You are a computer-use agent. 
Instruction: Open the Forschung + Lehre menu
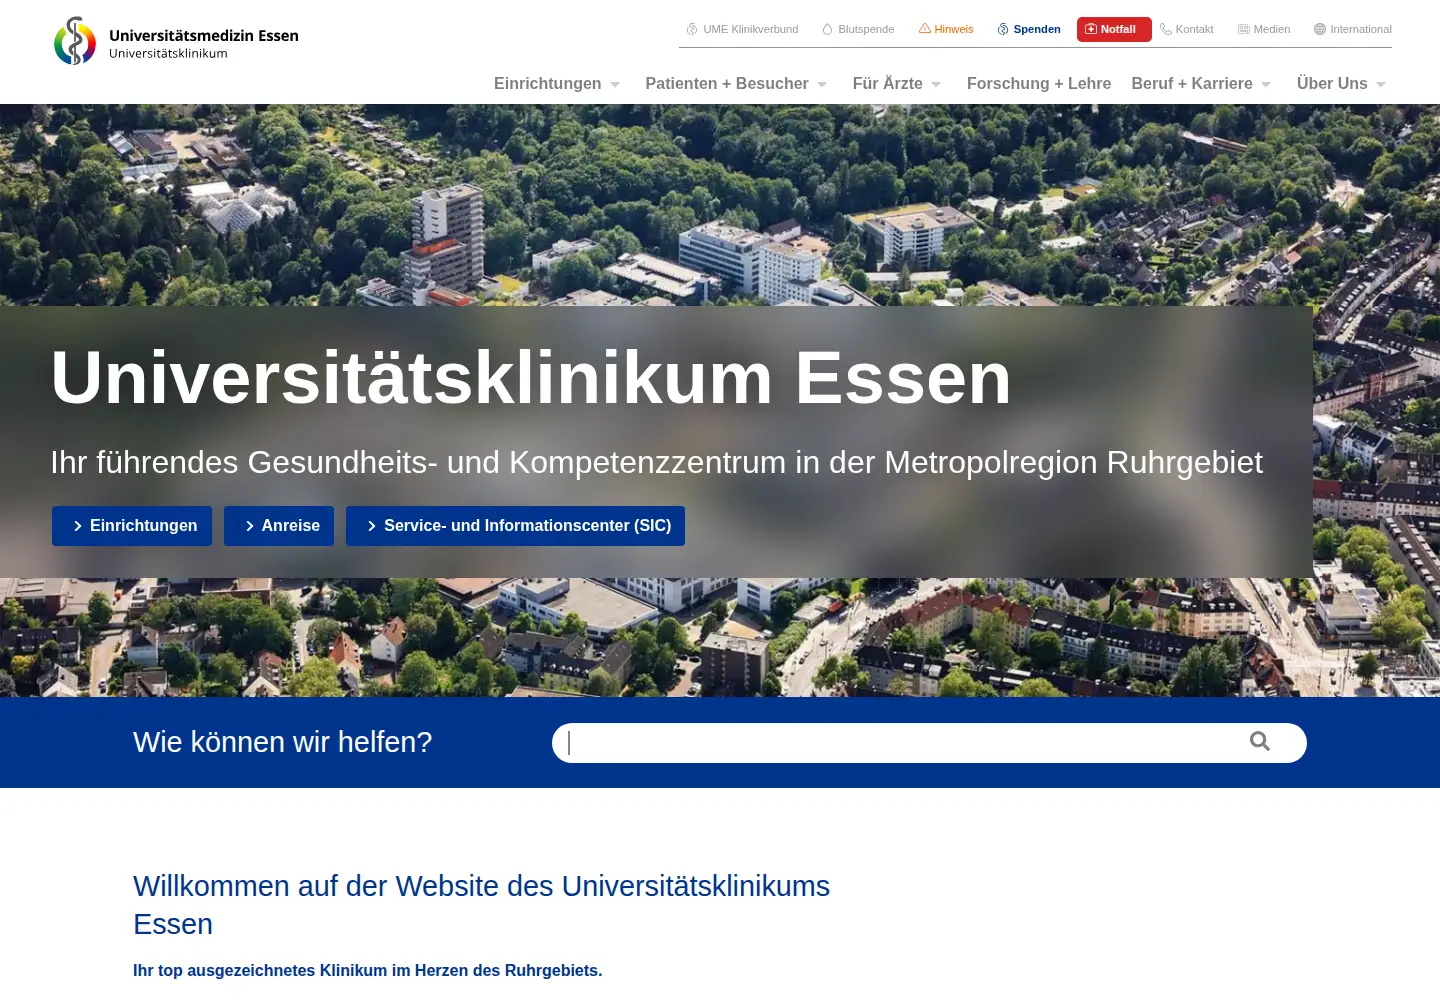(x=1039, y=84)
